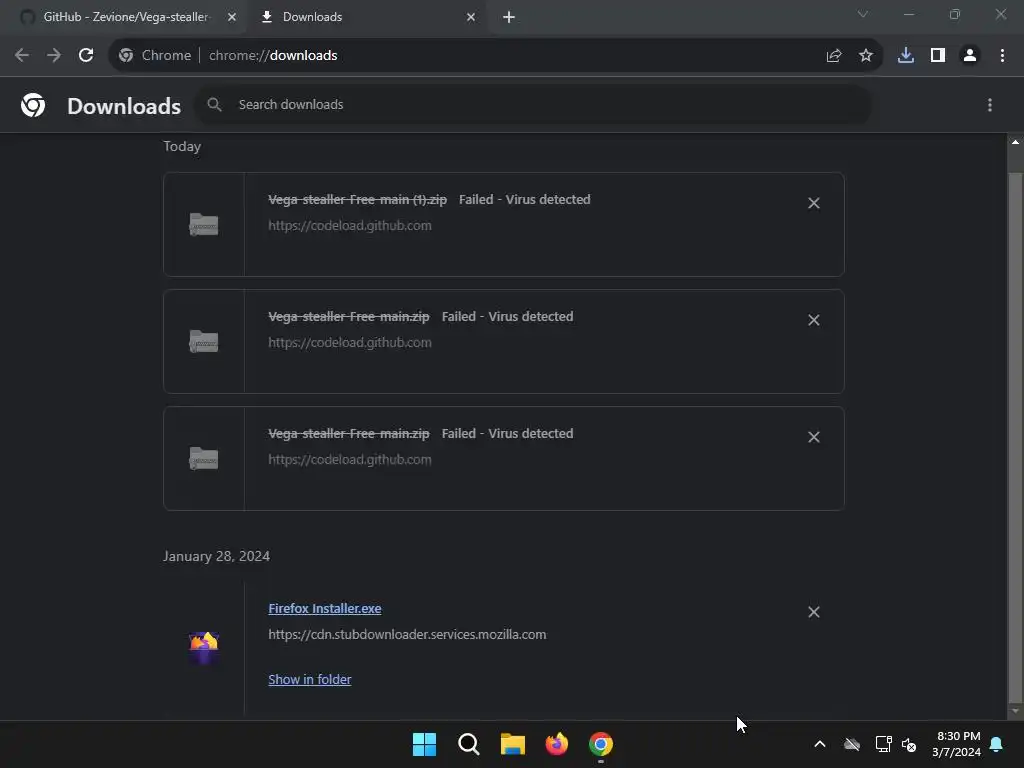Viewport: 1024px width, 768px height.
Task: Launch Firefox from taskbar
Action: coord(556,744)
